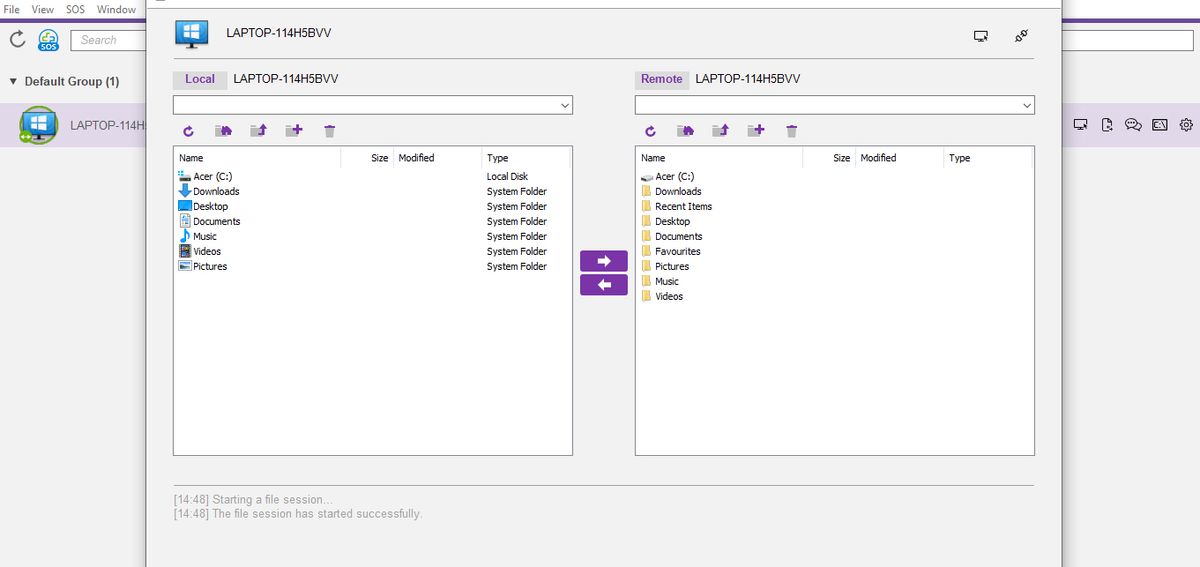Open the File menu
Image resolution: width=1200 pixels, height=567 pixels.
coord(12,9)
